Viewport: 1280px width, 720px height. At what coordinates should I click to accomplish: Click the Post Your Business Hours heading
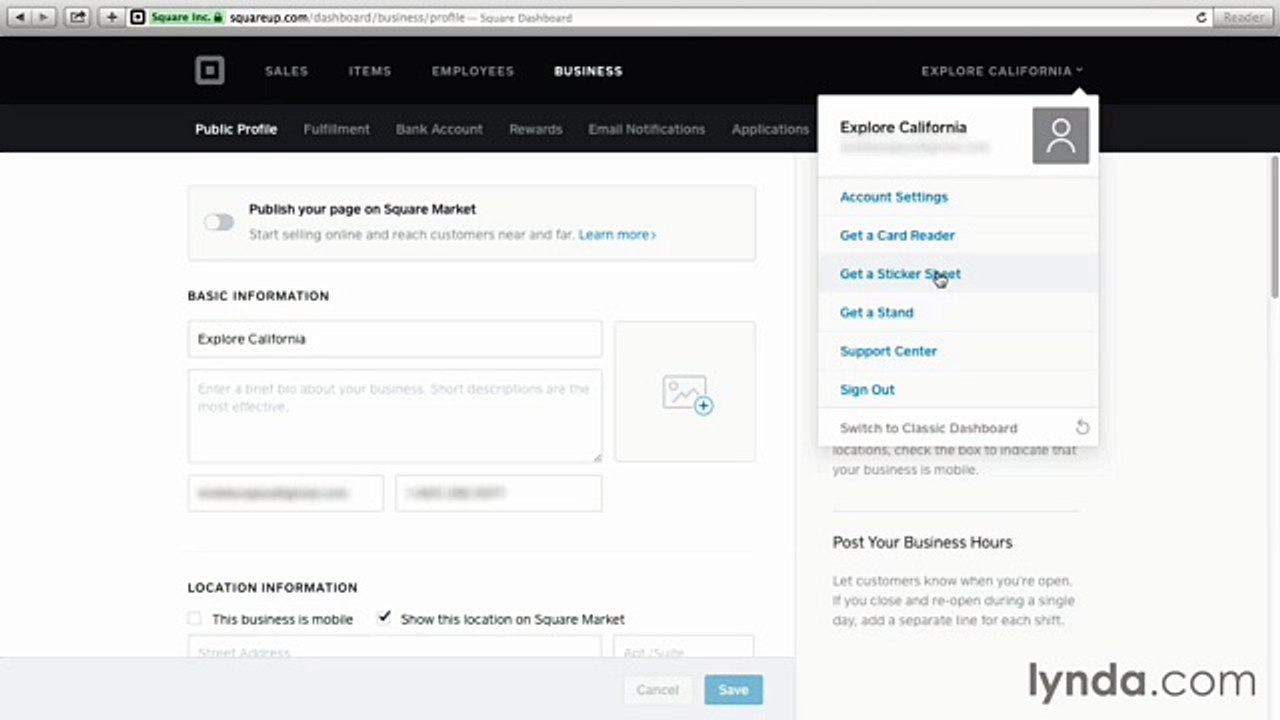tap(922, 542)
